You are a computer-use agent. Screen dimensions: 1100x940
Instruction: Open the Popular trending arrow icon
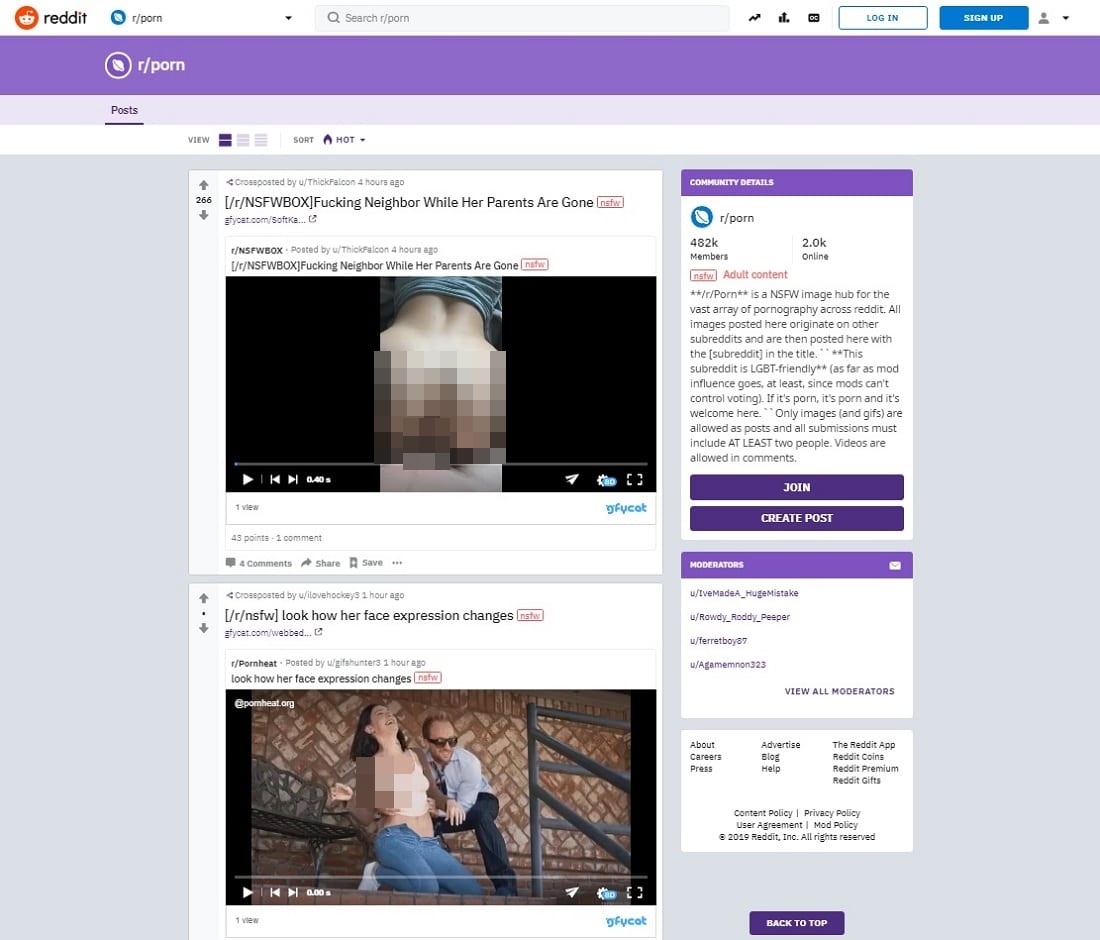pyautogui.click(x=755, y=18)
